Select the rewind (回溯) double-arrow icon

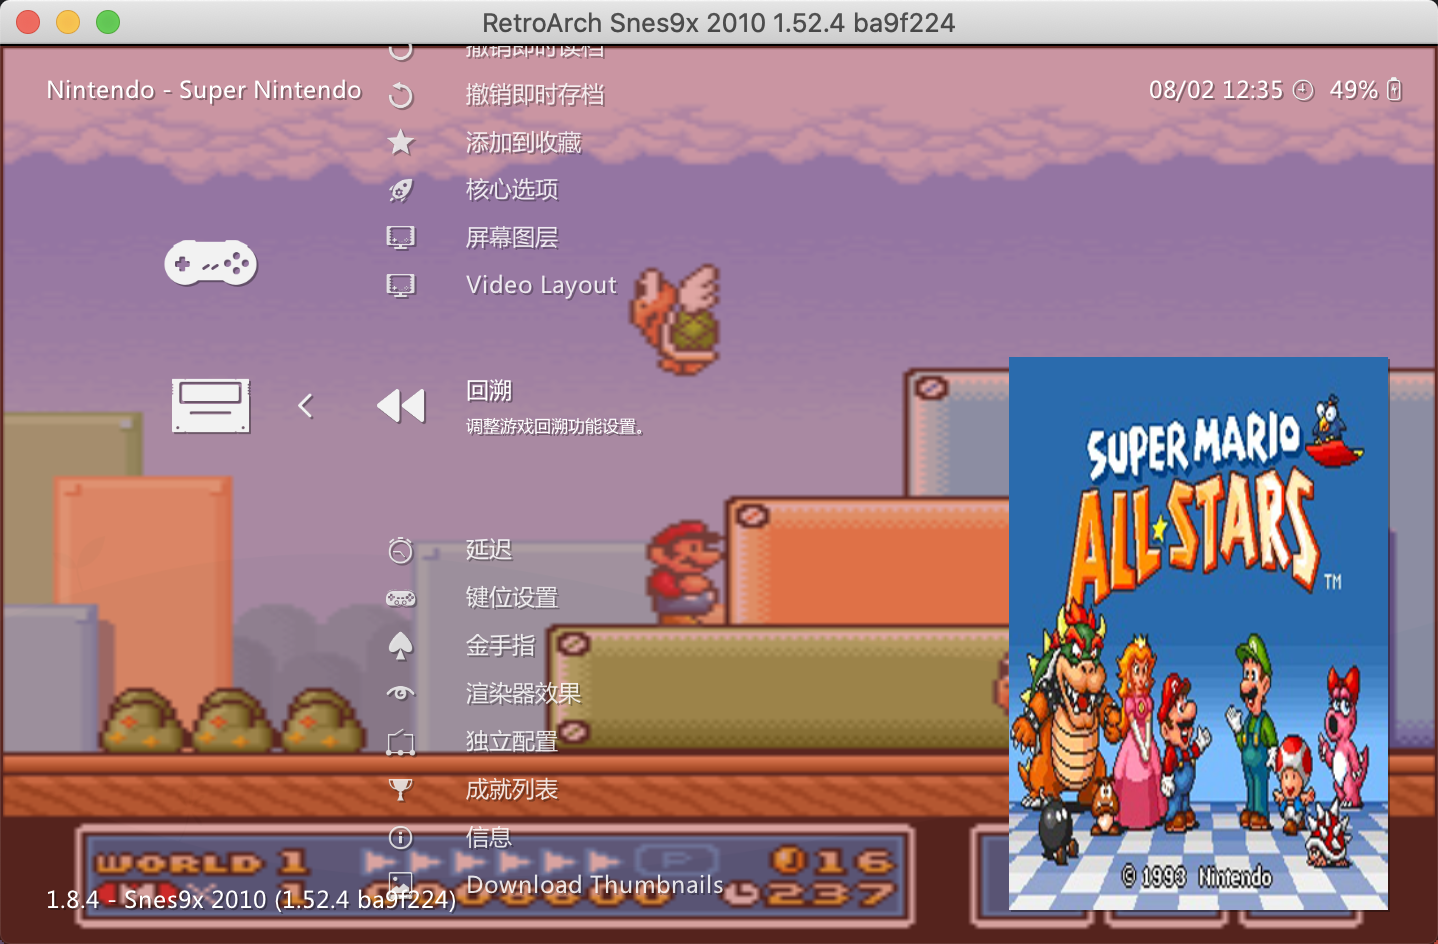400,405
